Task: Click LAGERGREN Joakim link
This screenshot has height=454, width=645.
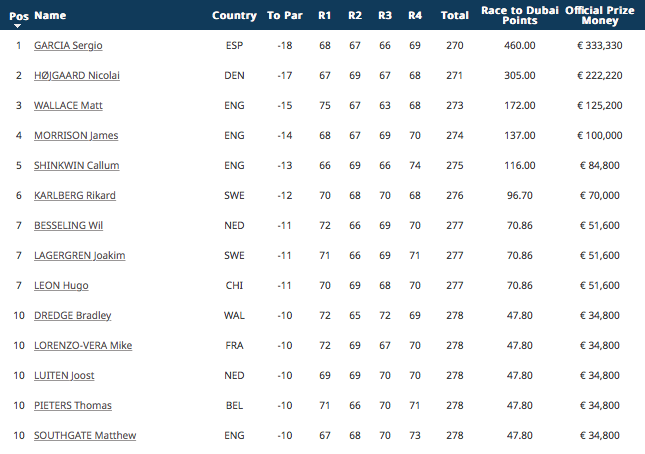Action: [x=80, y=256]
